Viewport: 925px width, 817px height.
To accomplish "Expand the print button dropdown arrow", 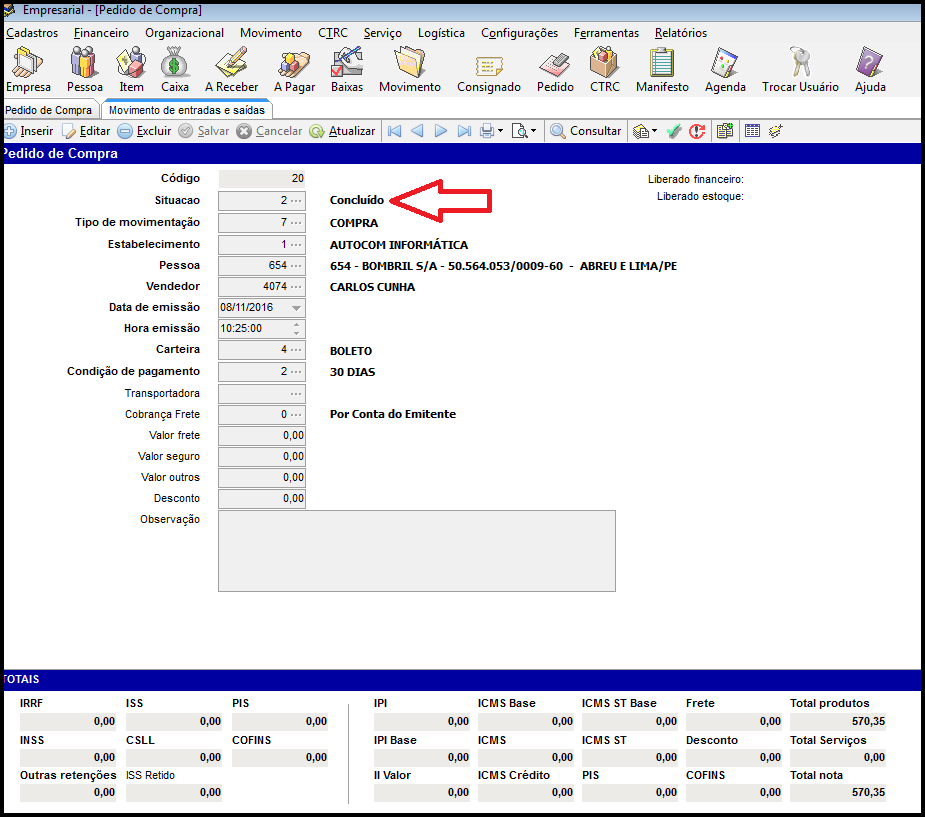I will click(x=500, y=131).
